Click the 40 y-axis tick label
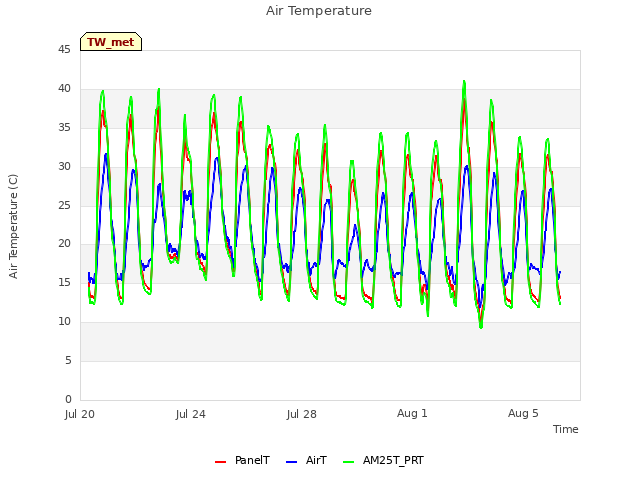The height and width of the screenshot is (480, 640). pyautogui.click(x=64, y=88)
